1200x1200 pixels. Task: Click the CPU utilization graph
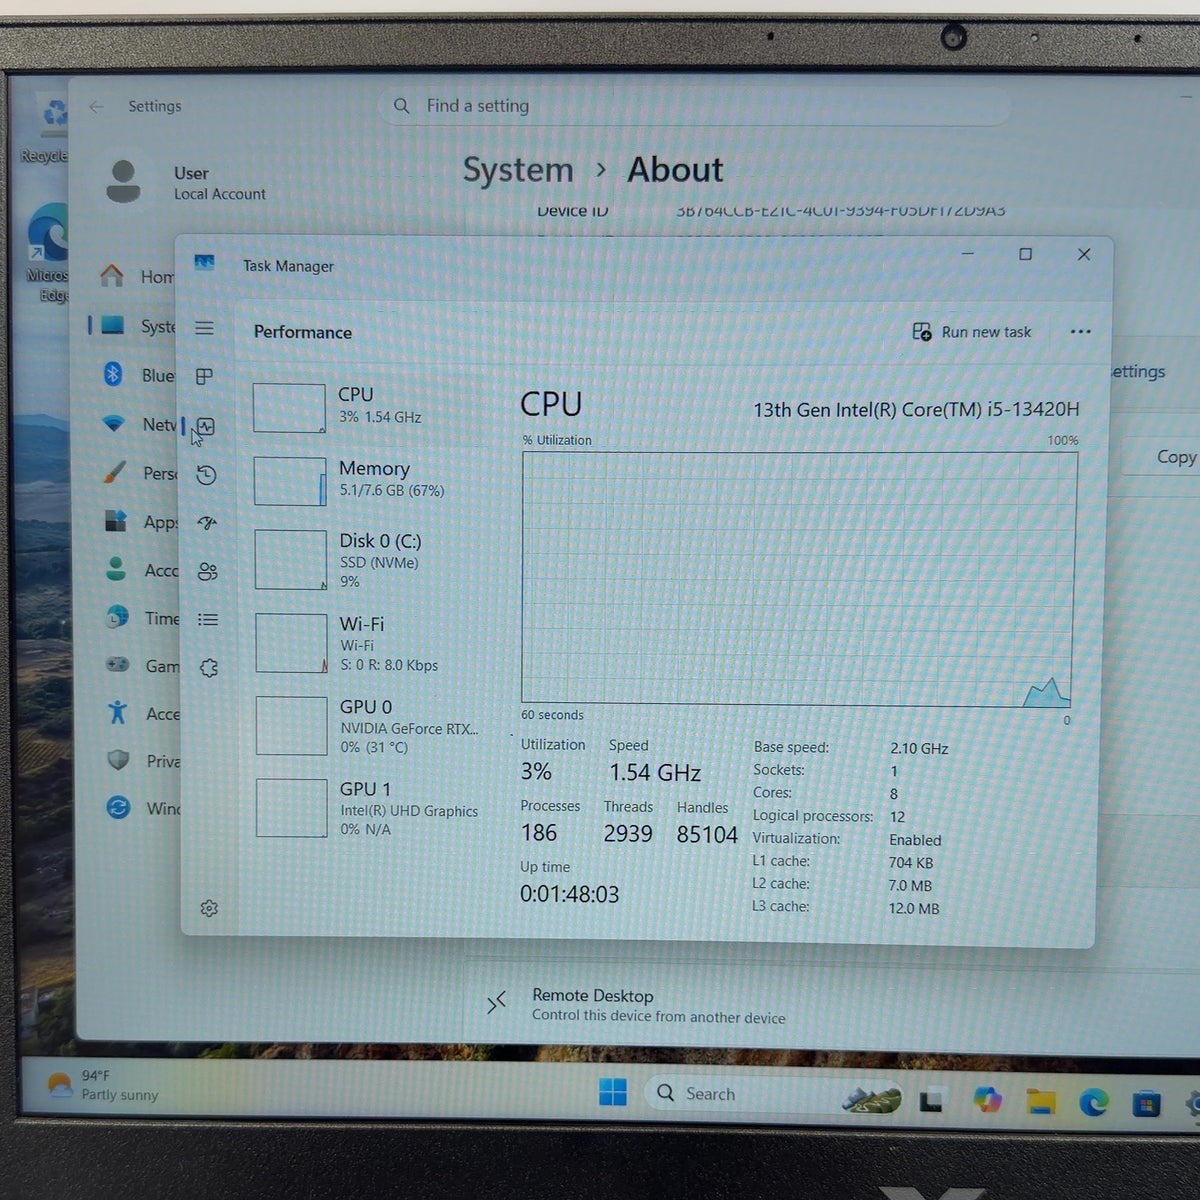pyautogui.click(x=798, y=579)
